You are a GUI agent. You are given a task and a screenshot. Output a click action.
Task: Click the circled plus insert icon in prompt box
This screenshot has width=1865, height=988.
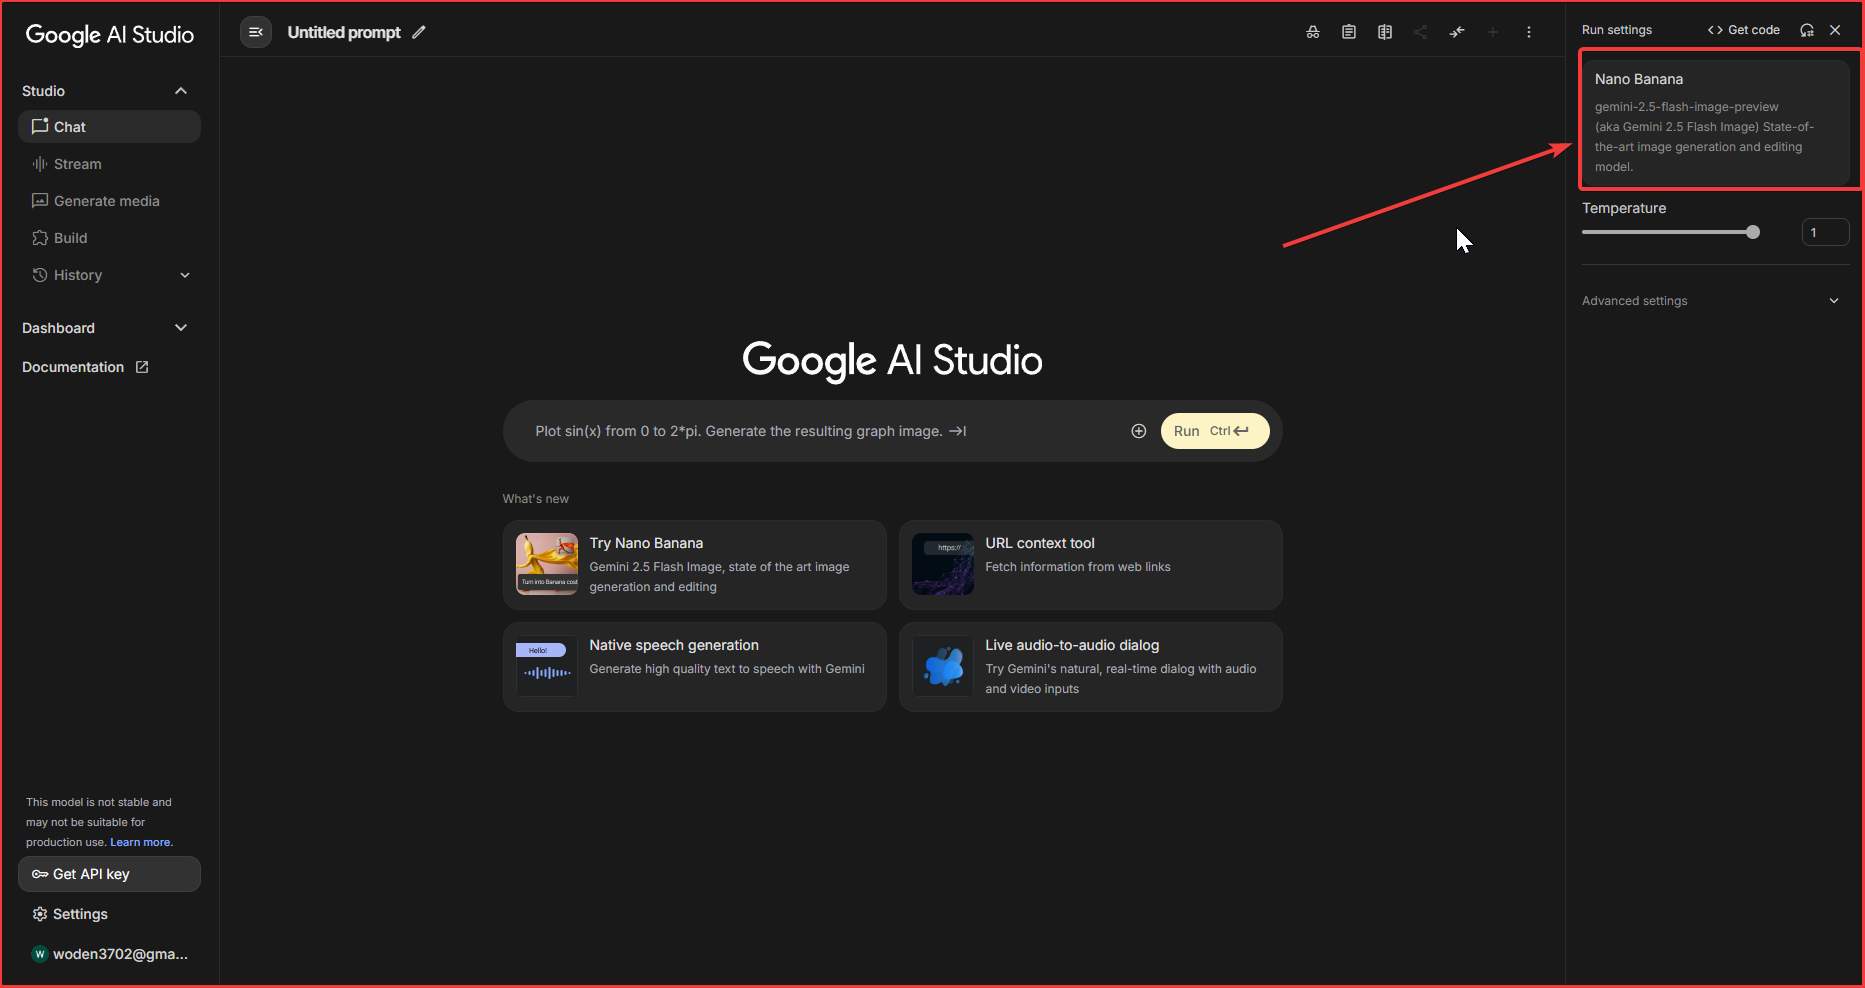[1139, 431]
